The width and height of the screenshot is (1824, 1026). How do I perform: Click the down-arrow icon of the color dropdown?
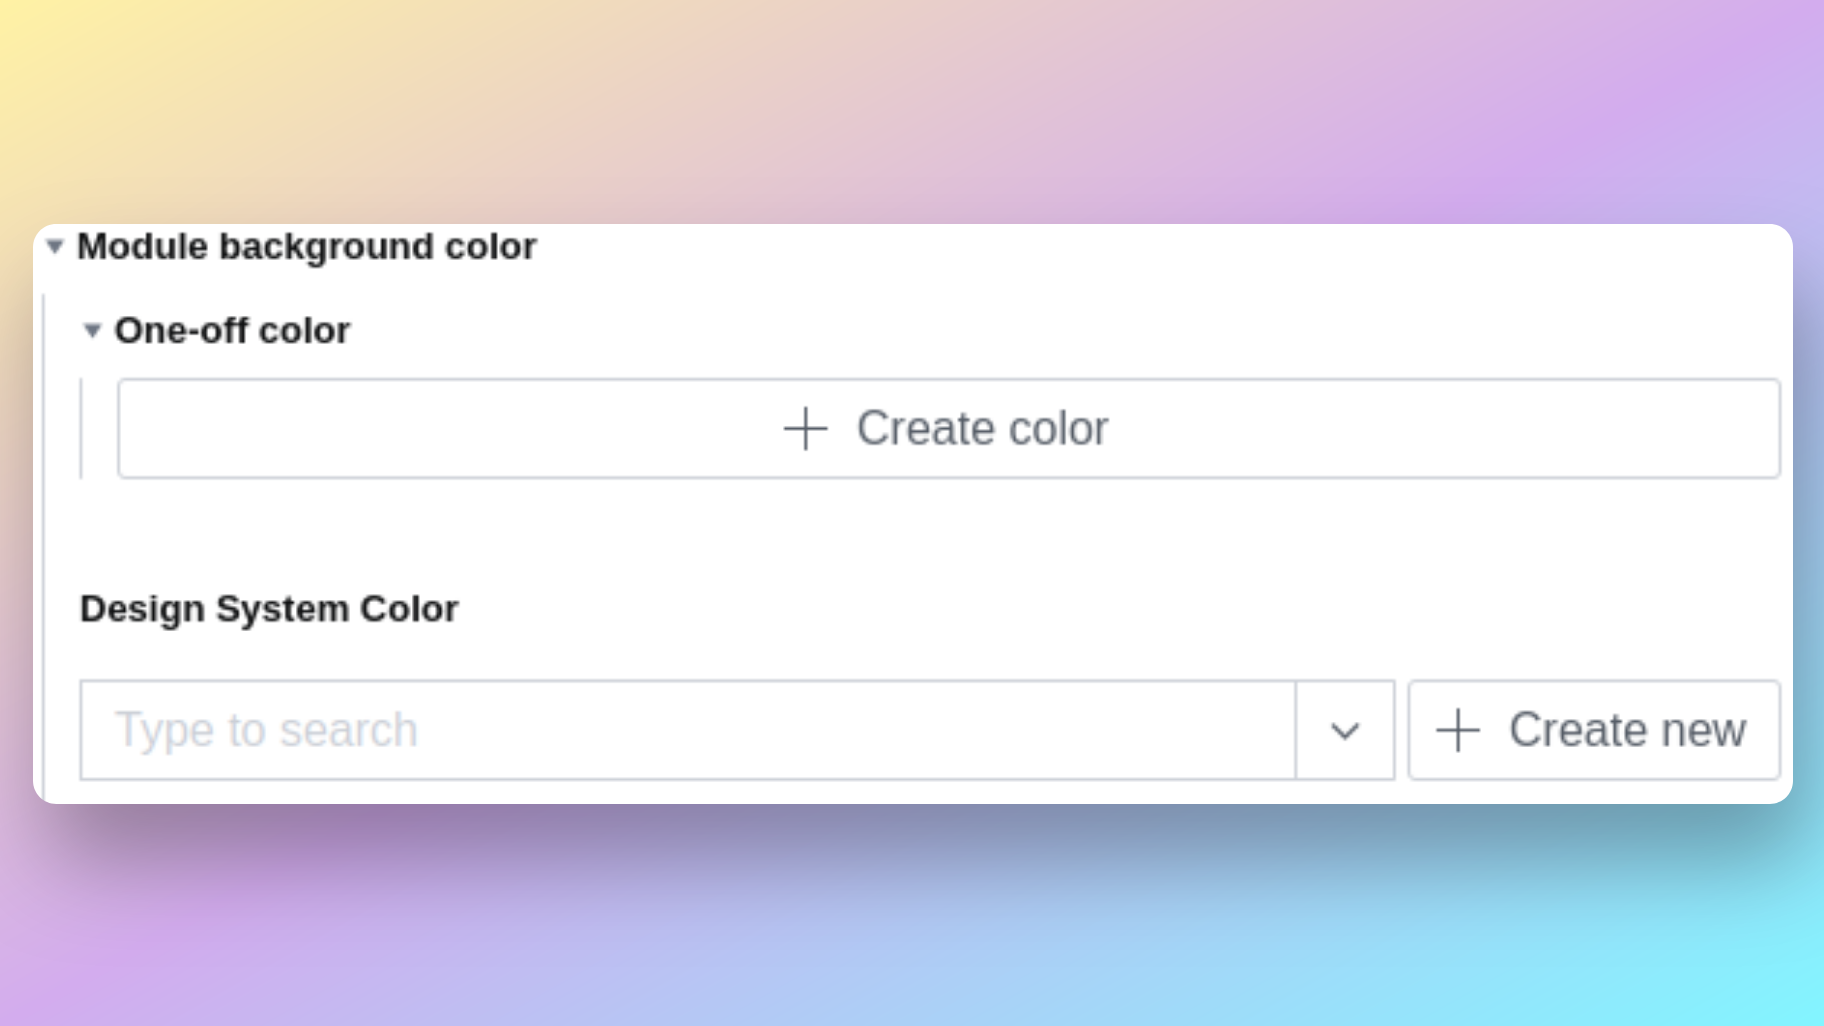pyautogui.click(x=1344, y=730)
